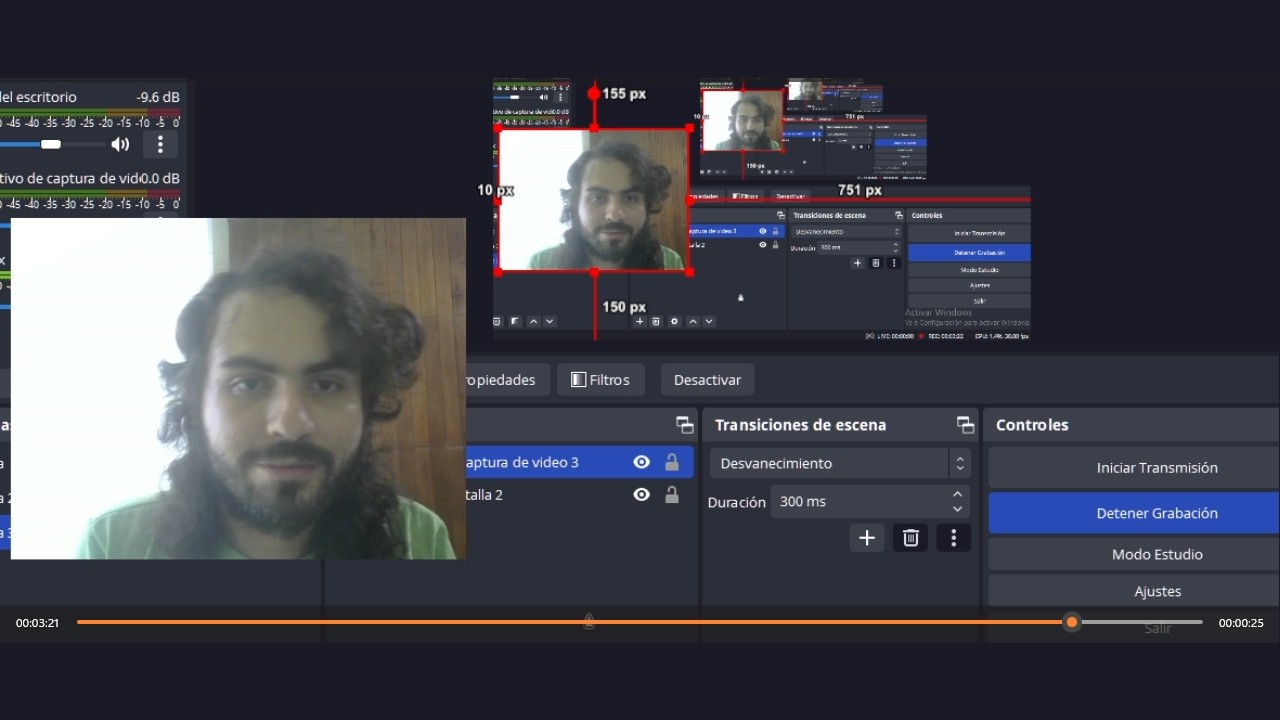The height and width of the screenshot is (720, 1280).
Task: Click remaining time '00:00:25' on the player
Action: pos(1241,623)
